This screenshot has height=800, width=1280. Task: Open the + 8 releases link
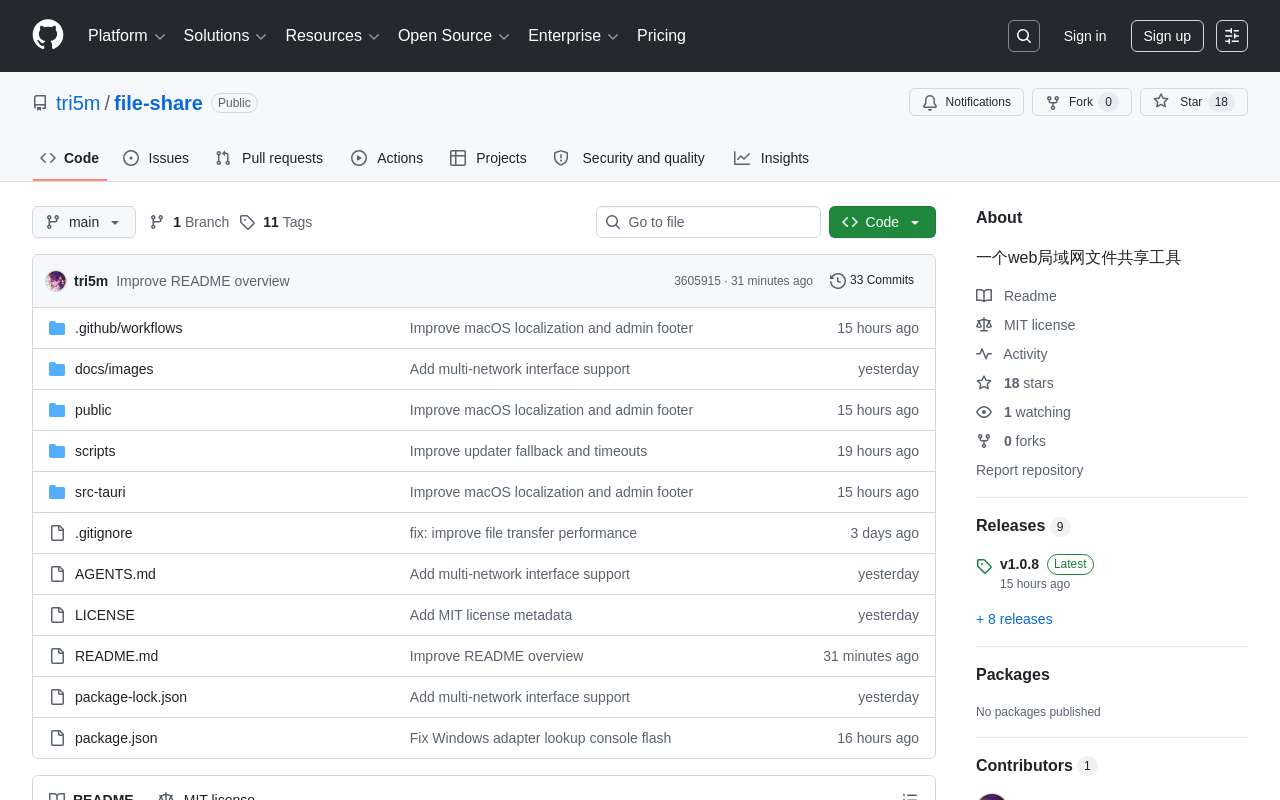1014,619
